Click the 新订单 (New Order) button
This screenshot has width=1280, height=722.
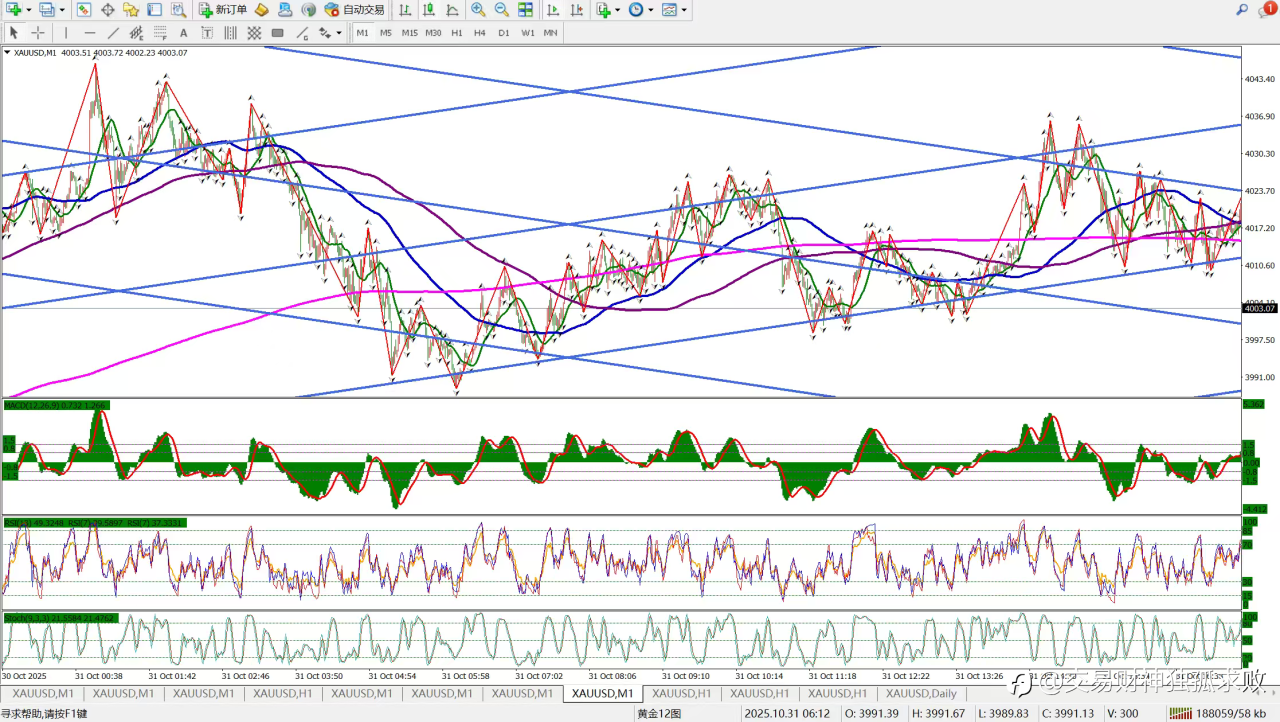(222, 10)
